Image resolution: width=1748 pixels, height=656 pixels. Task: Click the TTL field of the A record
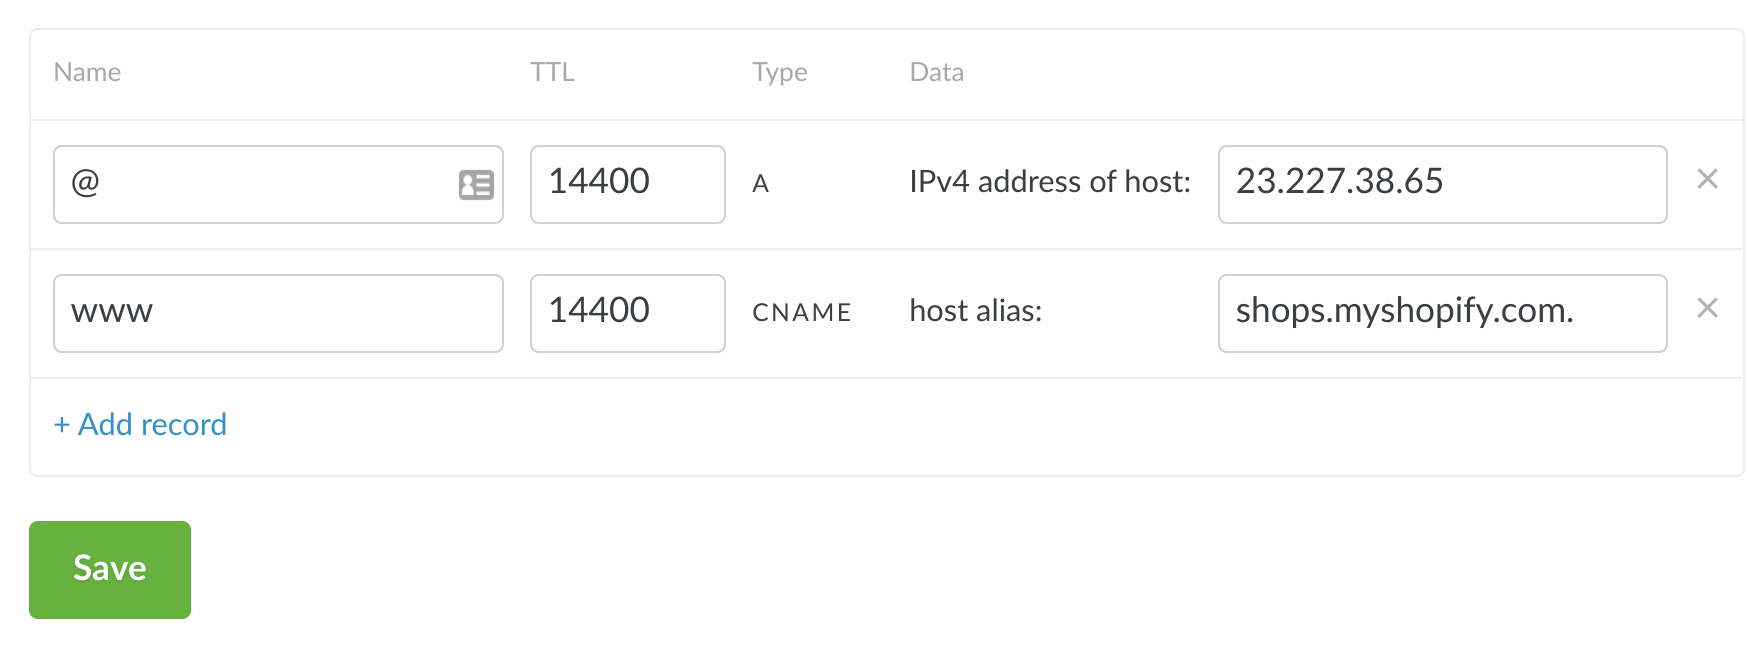pos(627,184)
